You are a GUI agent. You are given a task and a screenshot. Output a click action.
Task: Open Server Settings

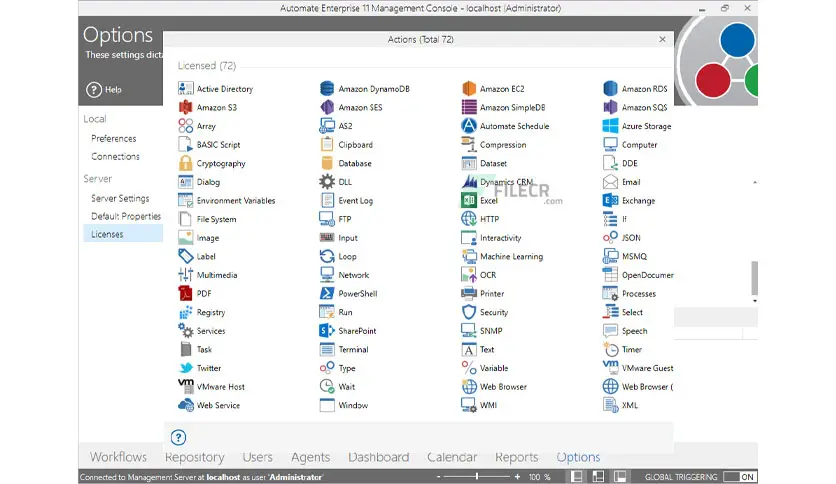pos(120,198)
